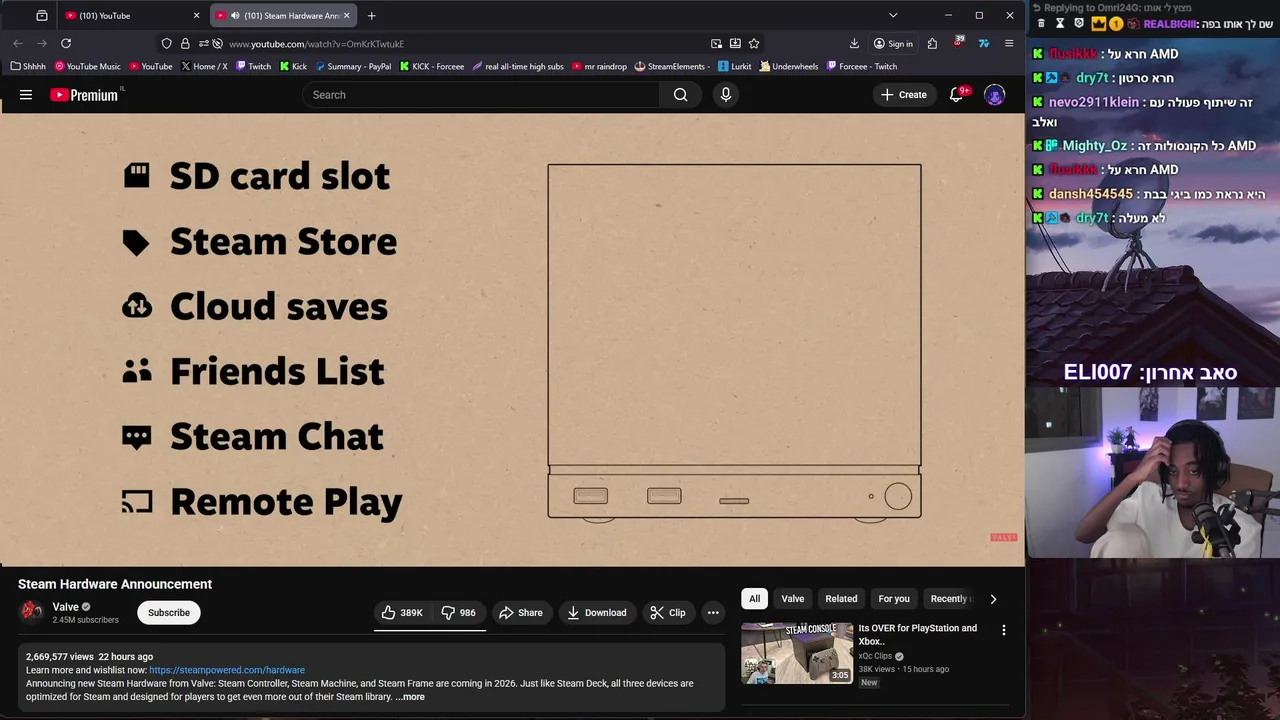Reload the page in browser toolbar

tap(66, 43)
